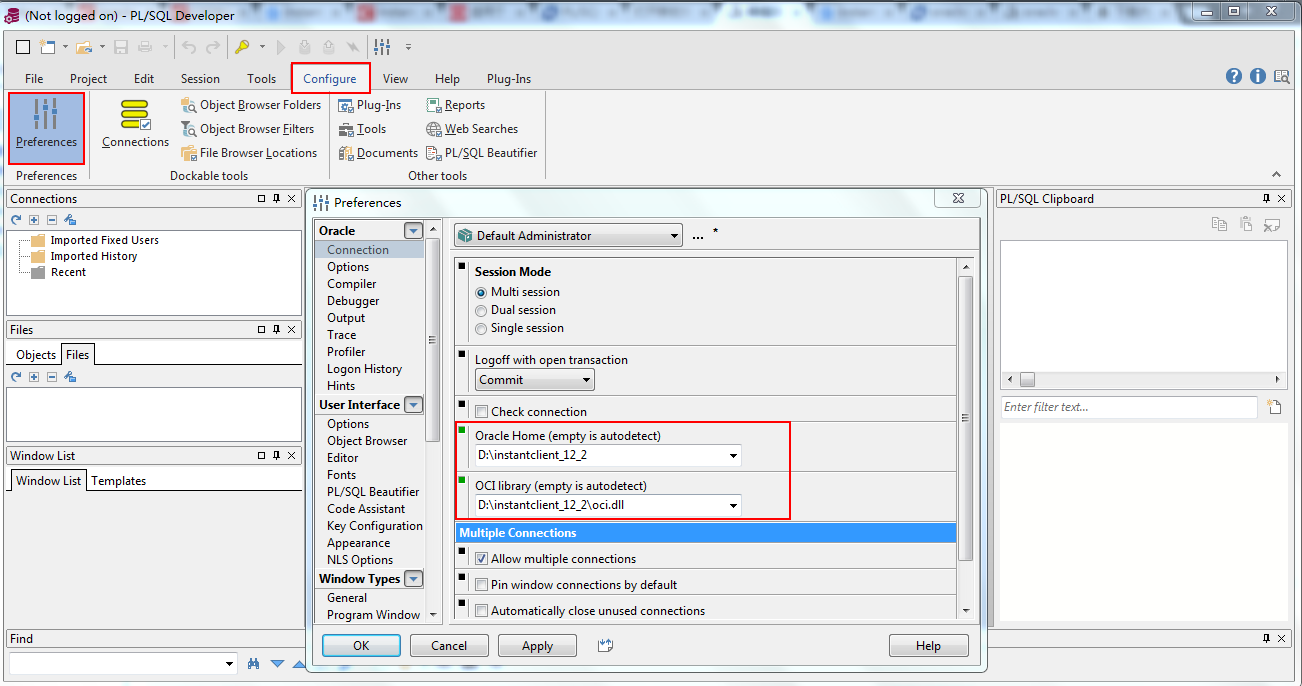The width and height of the screenshot is (1302, 686).
Task: Select Key Configuration in preferences list
Action: point(375,526)
